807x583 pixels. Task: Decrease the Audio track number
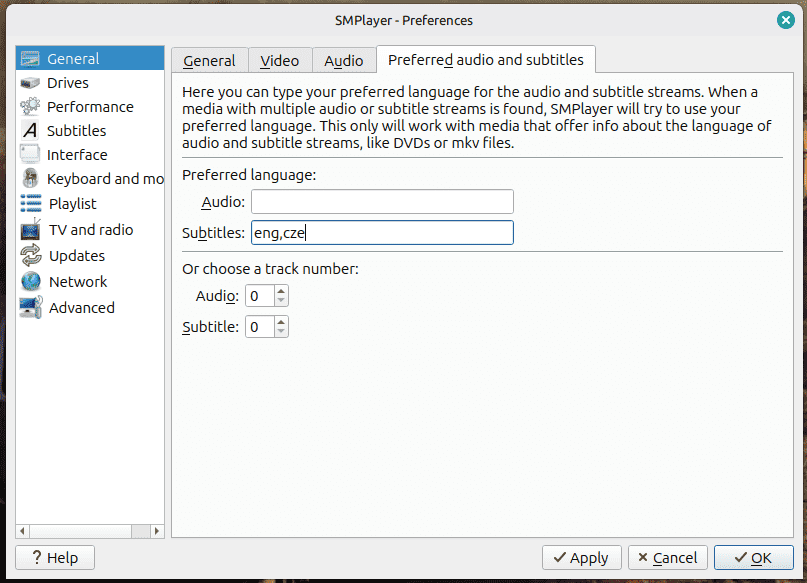(281, 301)
